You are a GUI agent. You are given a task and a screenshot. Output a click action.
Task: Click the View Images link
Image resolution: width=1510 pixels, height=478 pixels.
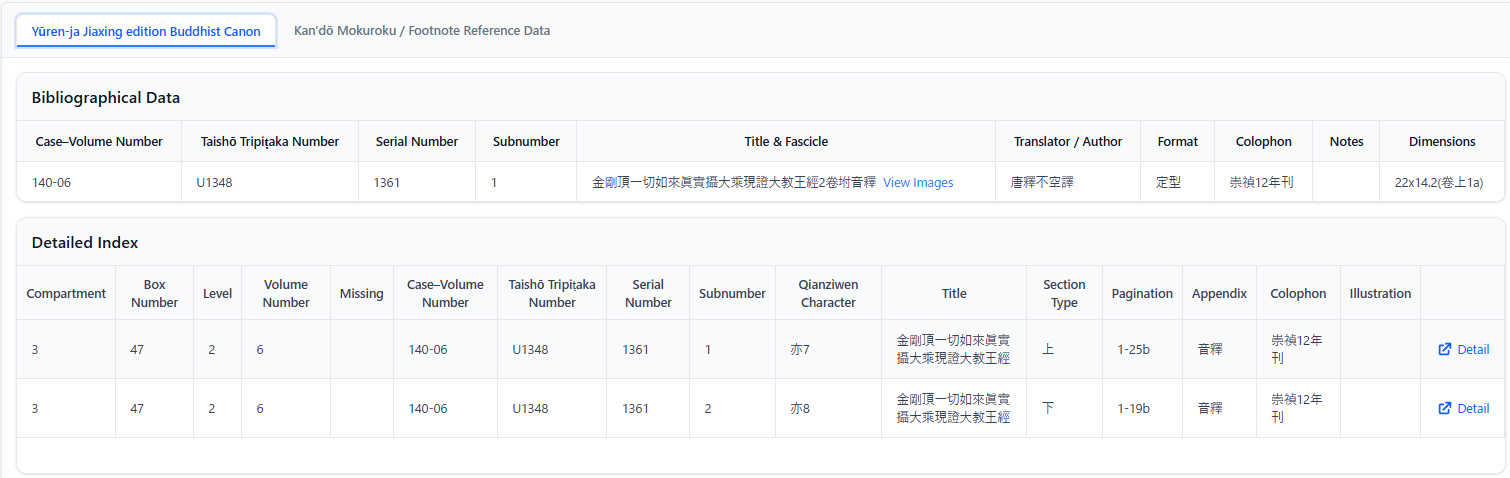917,183
